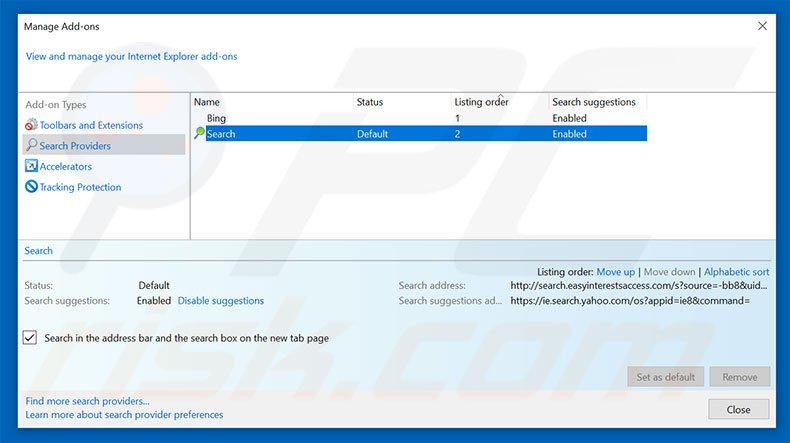The height and width of the screenshot is (443, 790).
Task: Click the Search Providers magnifier icon
Action: pyautogui.click(x=31, y=145)
